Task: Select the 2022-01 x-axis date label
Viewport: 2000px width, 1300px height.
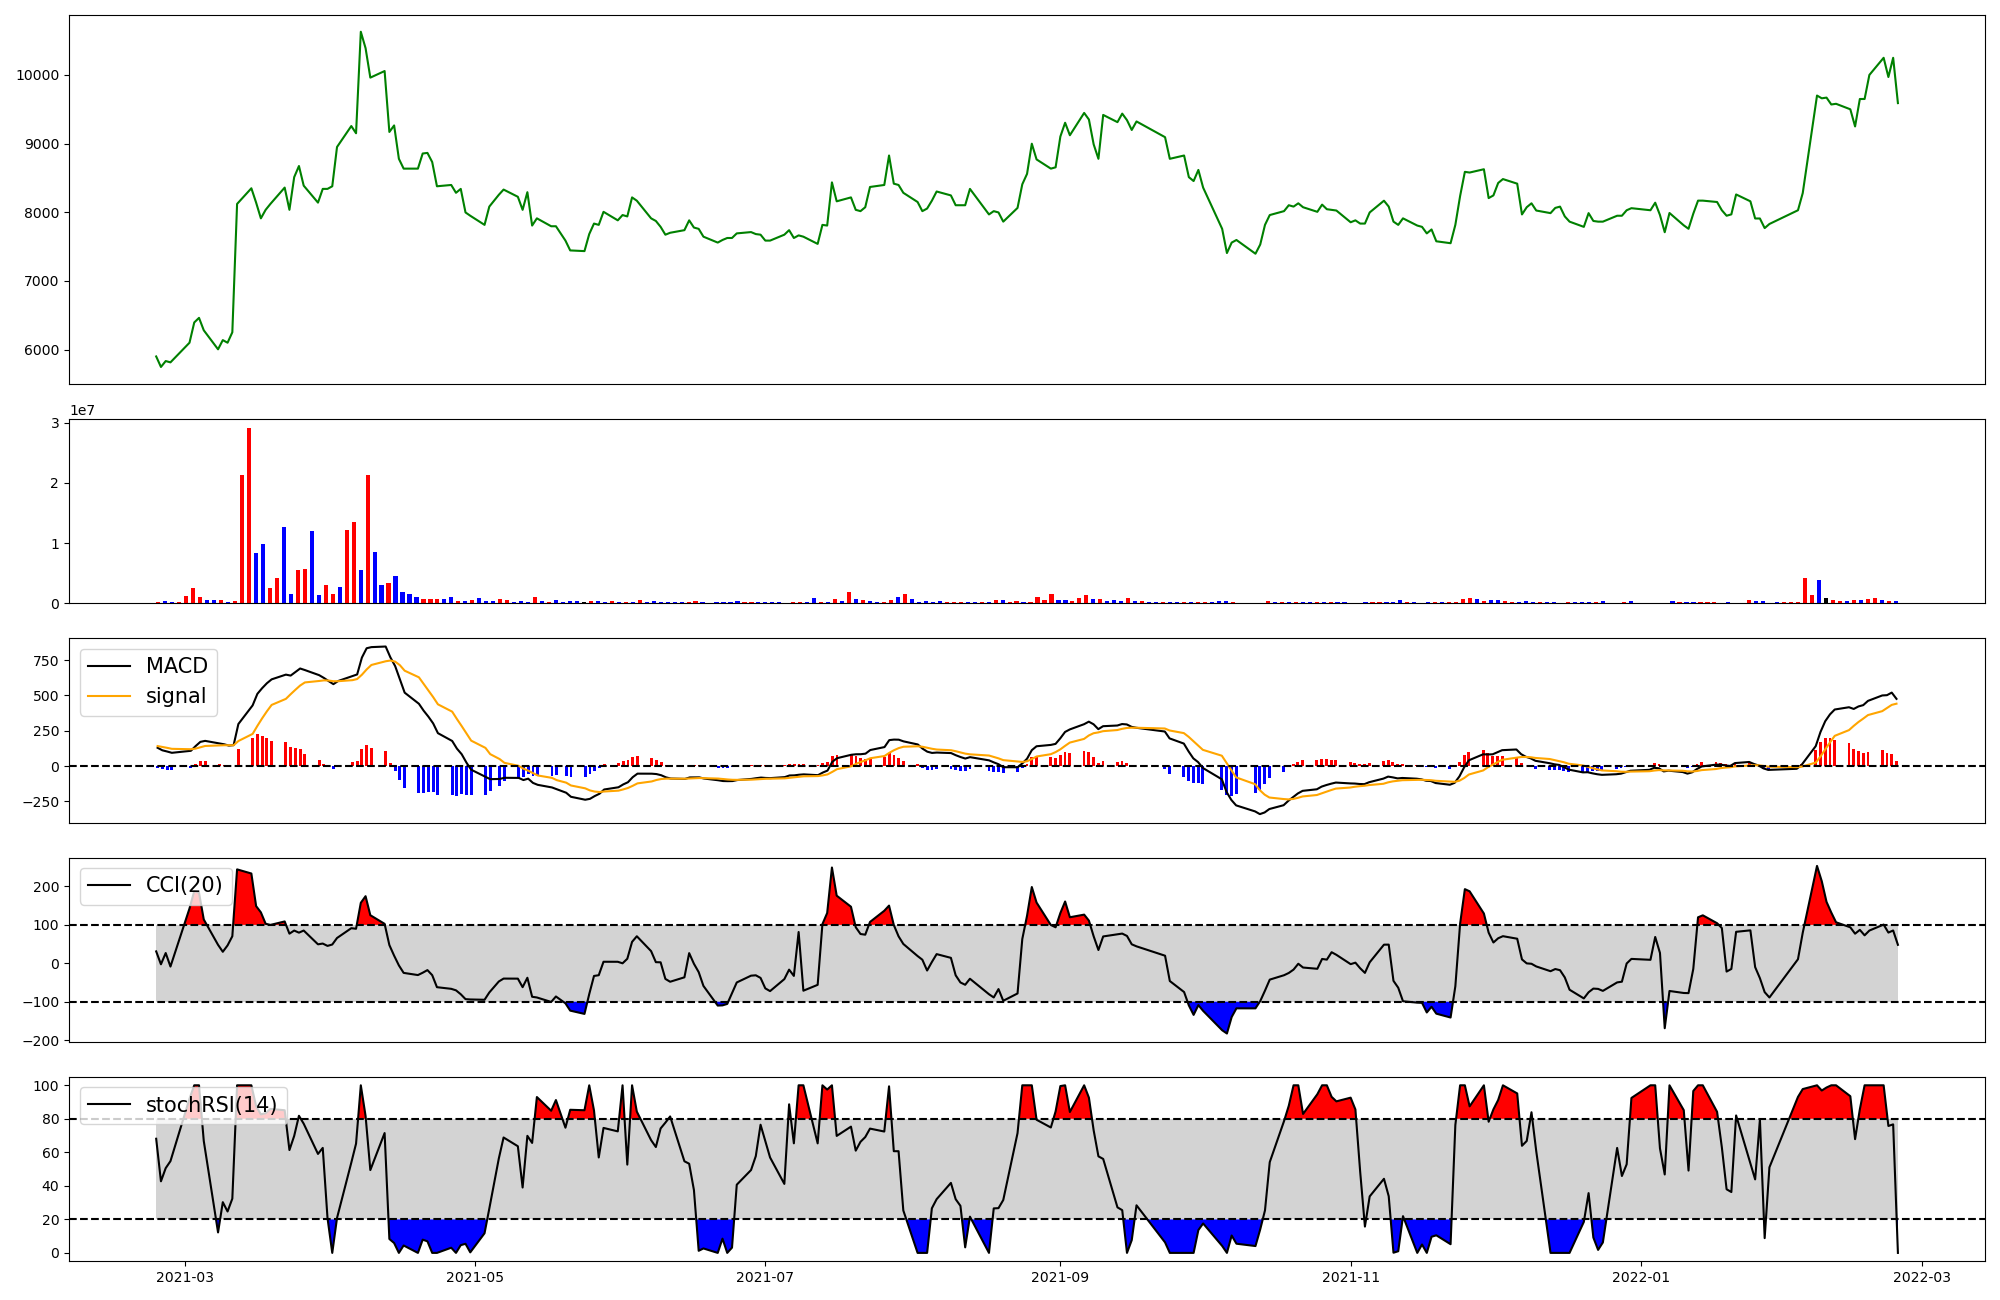Action: 1641,1276
